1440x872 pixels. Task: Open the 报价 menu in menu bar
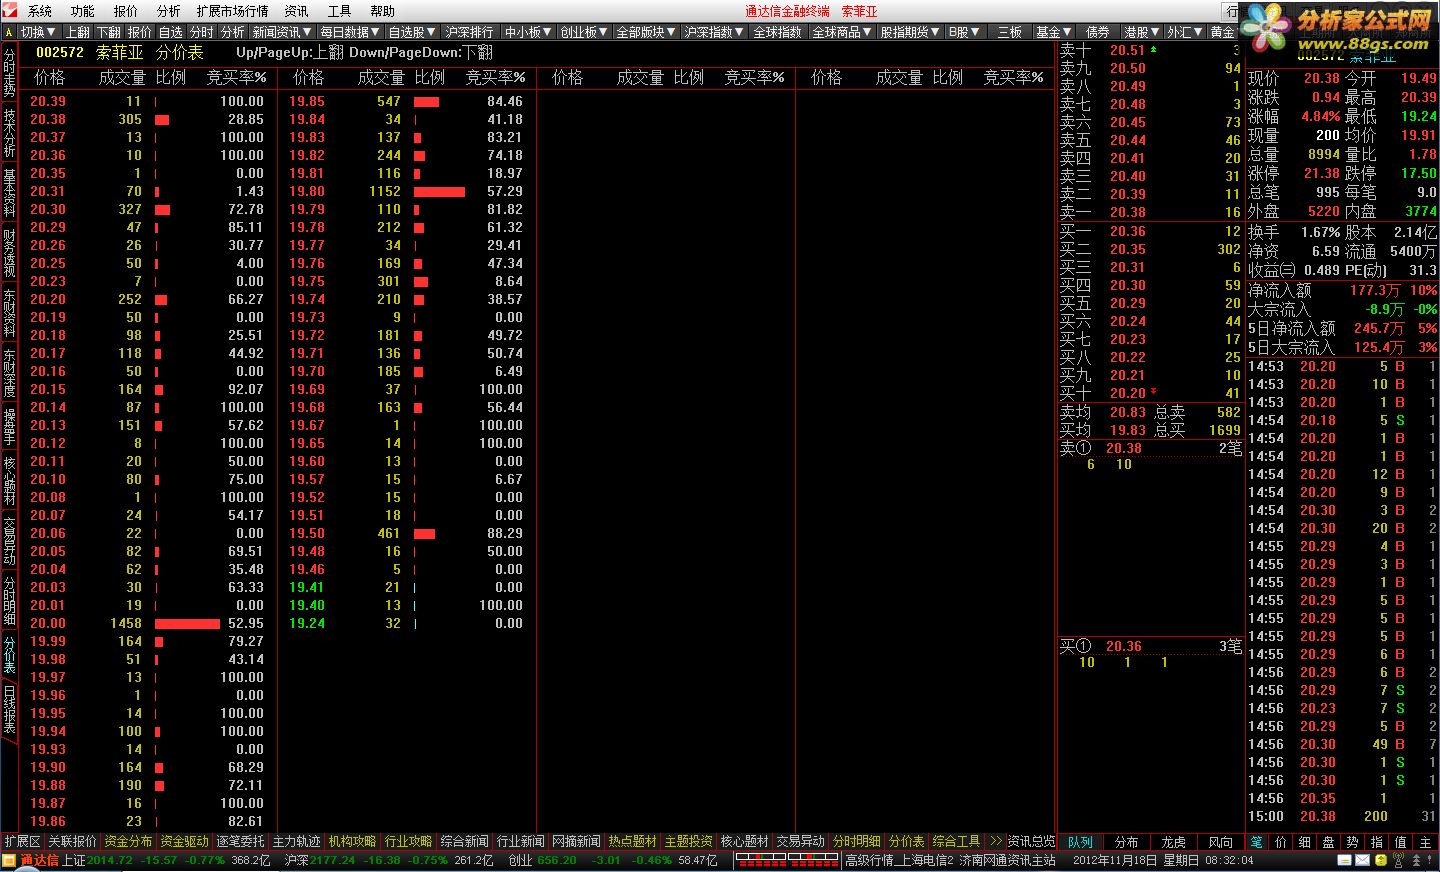tap(126, 11)
